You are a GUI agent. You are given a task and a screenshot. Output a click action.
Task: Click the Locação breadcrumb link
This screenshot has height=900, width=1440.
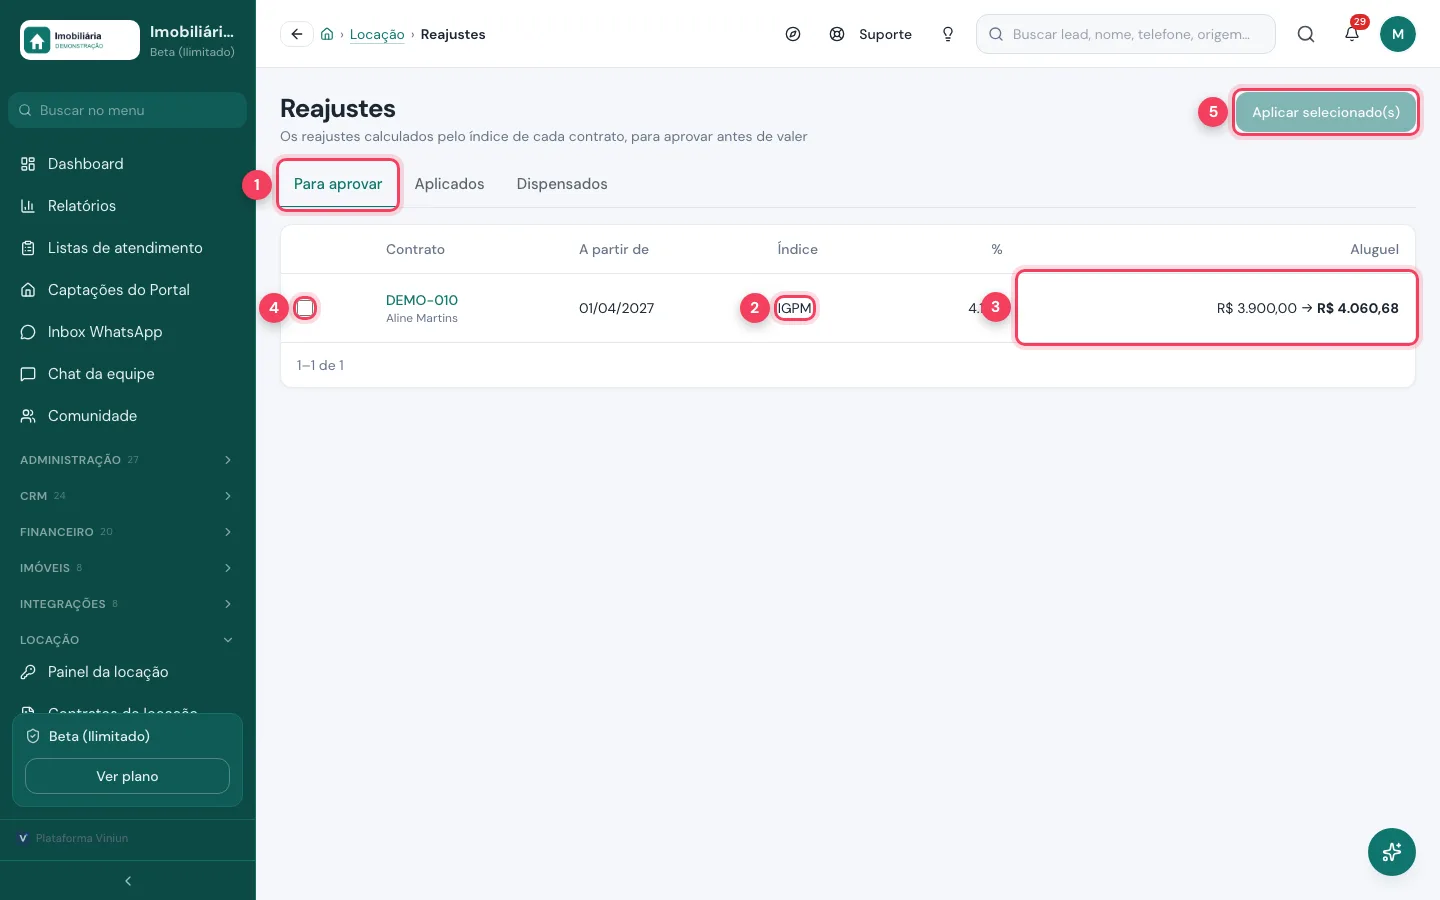(x=377, y=34)
